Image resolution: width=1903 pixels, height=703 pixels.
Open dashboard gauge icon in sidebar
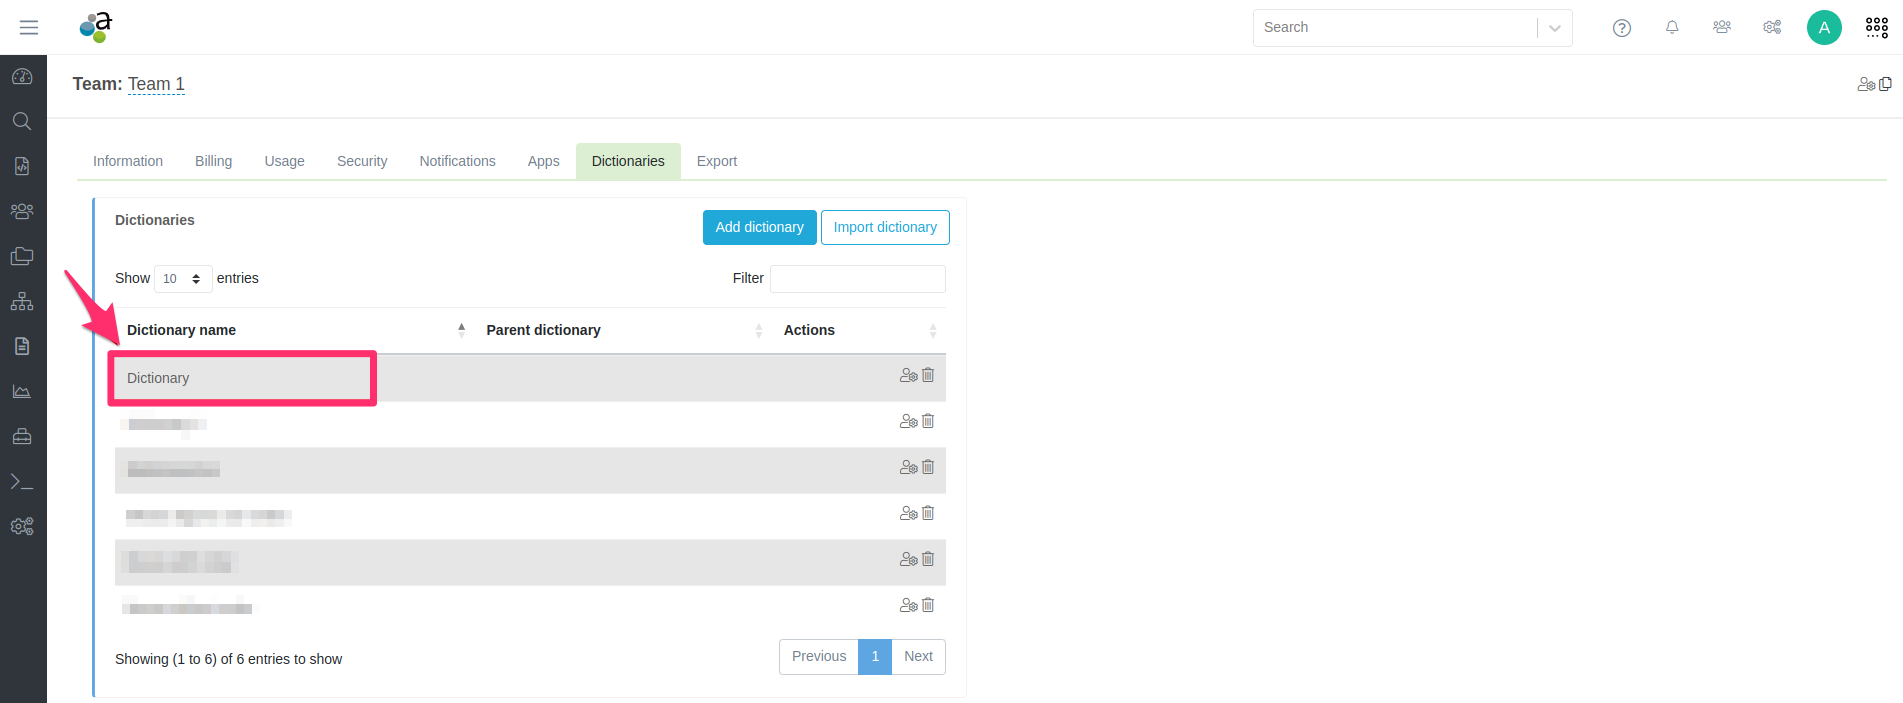coord(22,77)
